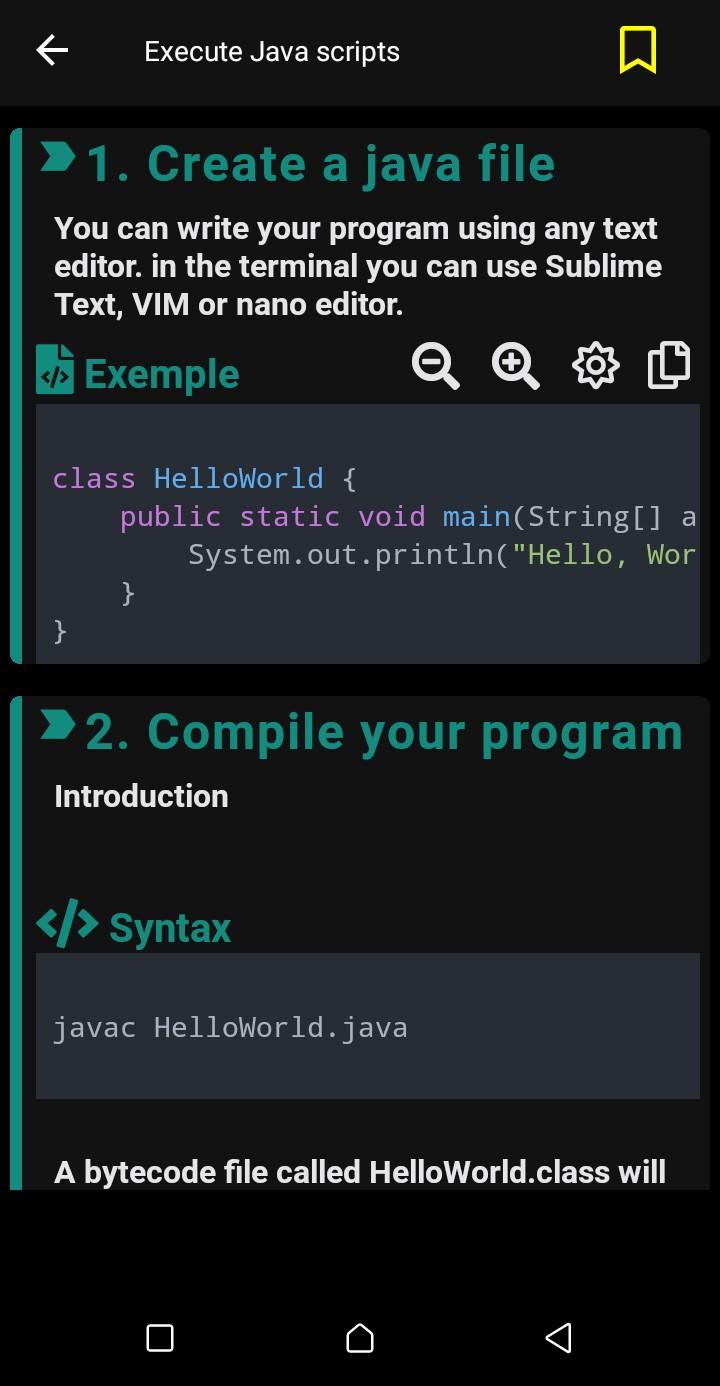The width and height of the screenshot is (720, 1386).
Task: Tap the step 1 arrow marker
Action: coord(57,157)
